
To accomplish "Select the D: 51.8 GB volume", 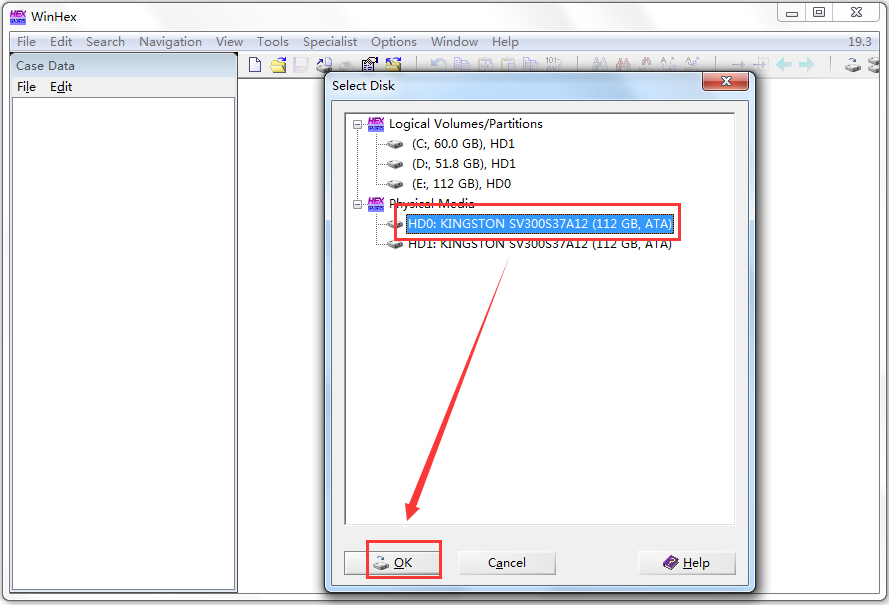I will point(464,164).
